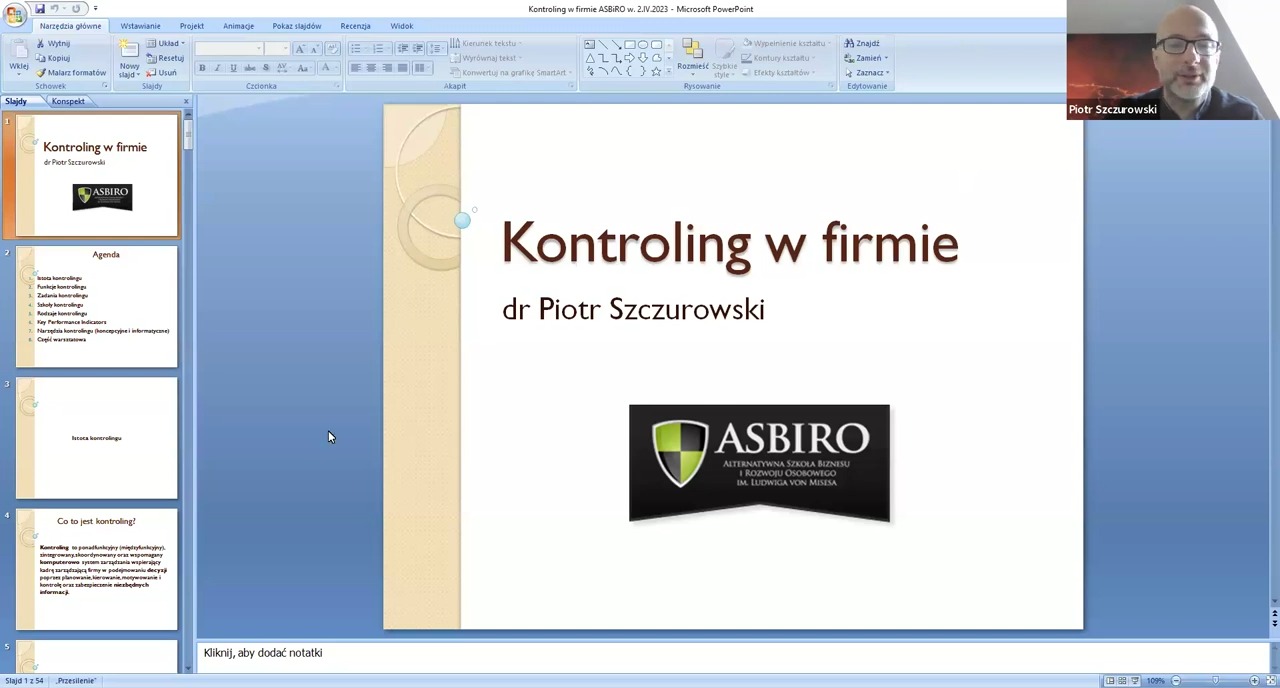The image size is (1280, 688).
Task: Increase font size with the larger A icon
Action: [300, 49]
